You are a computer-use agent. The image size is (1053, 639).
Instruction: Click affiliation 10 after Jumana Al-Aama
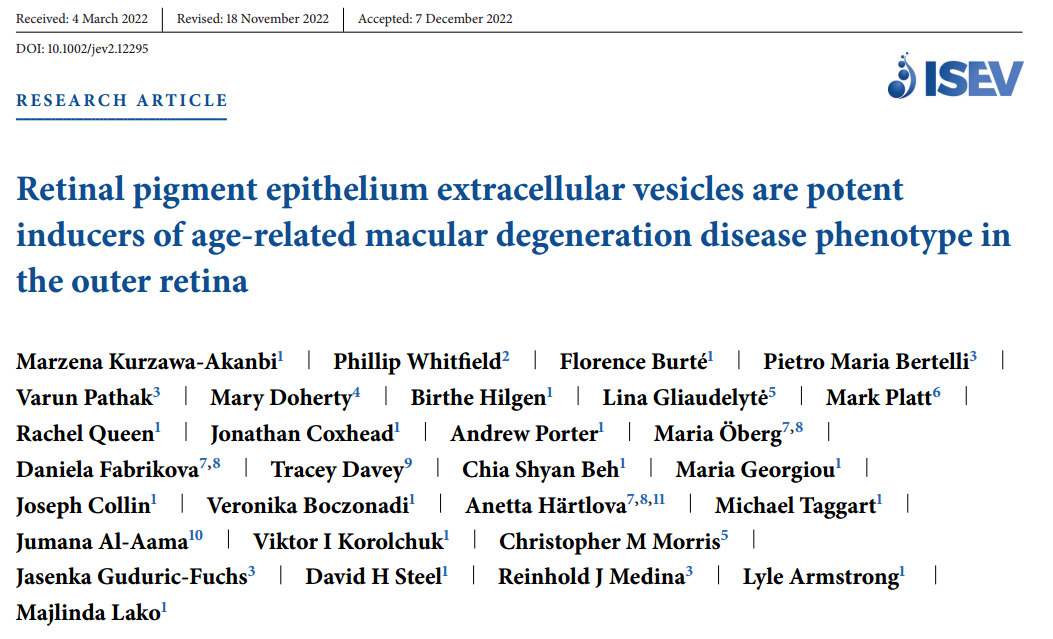coord(195,536)
